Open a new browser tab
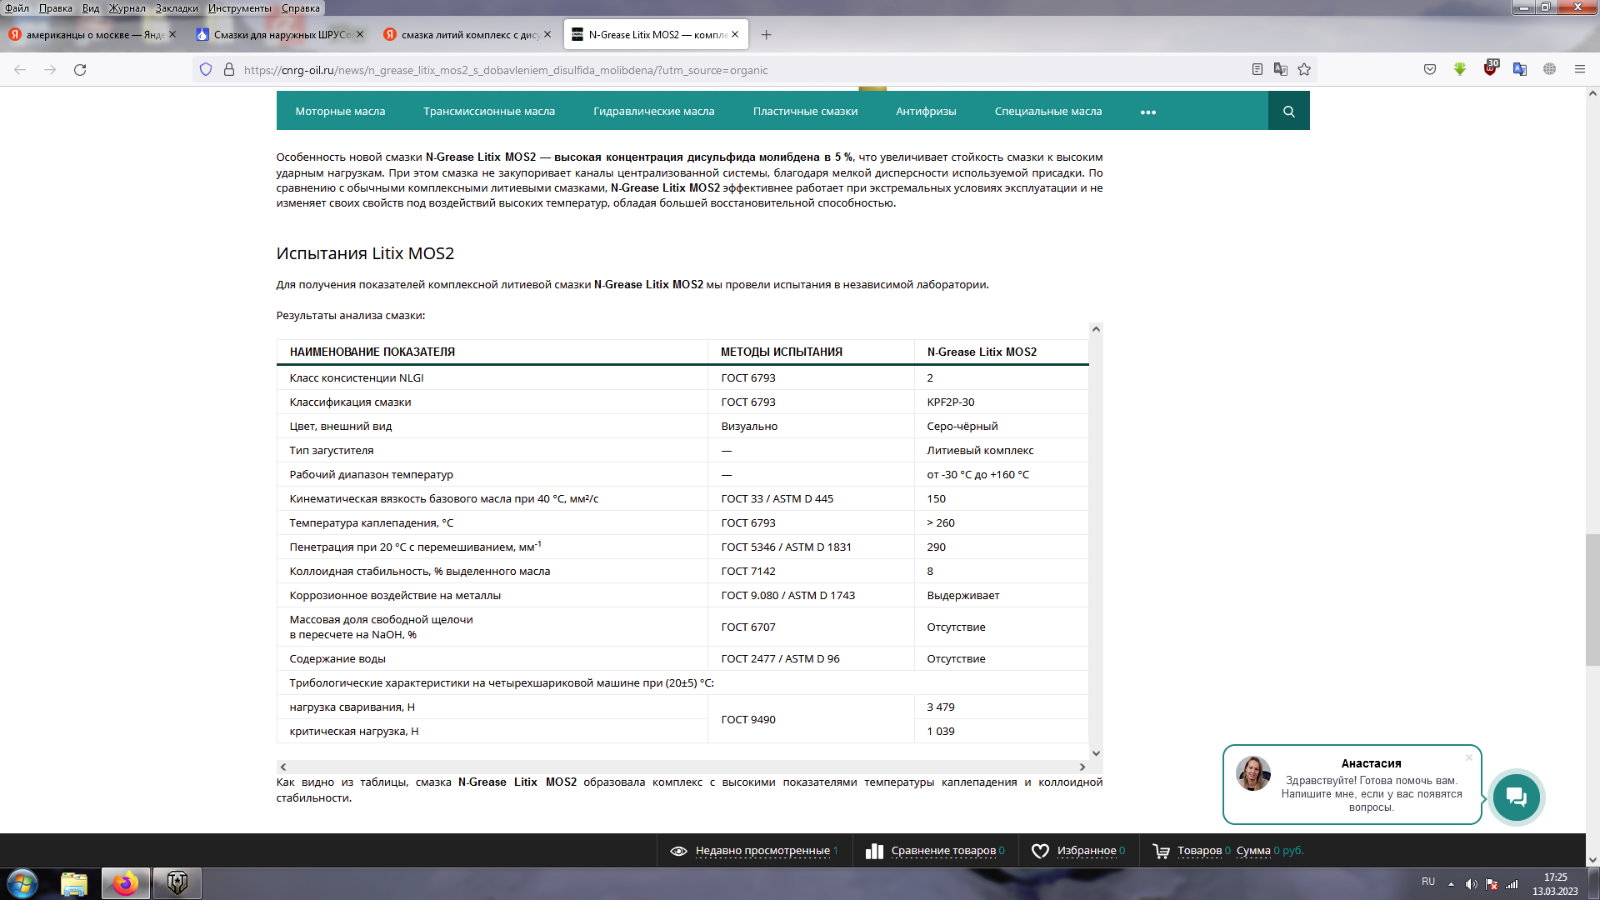1600x900 pixels. (766, 34)
